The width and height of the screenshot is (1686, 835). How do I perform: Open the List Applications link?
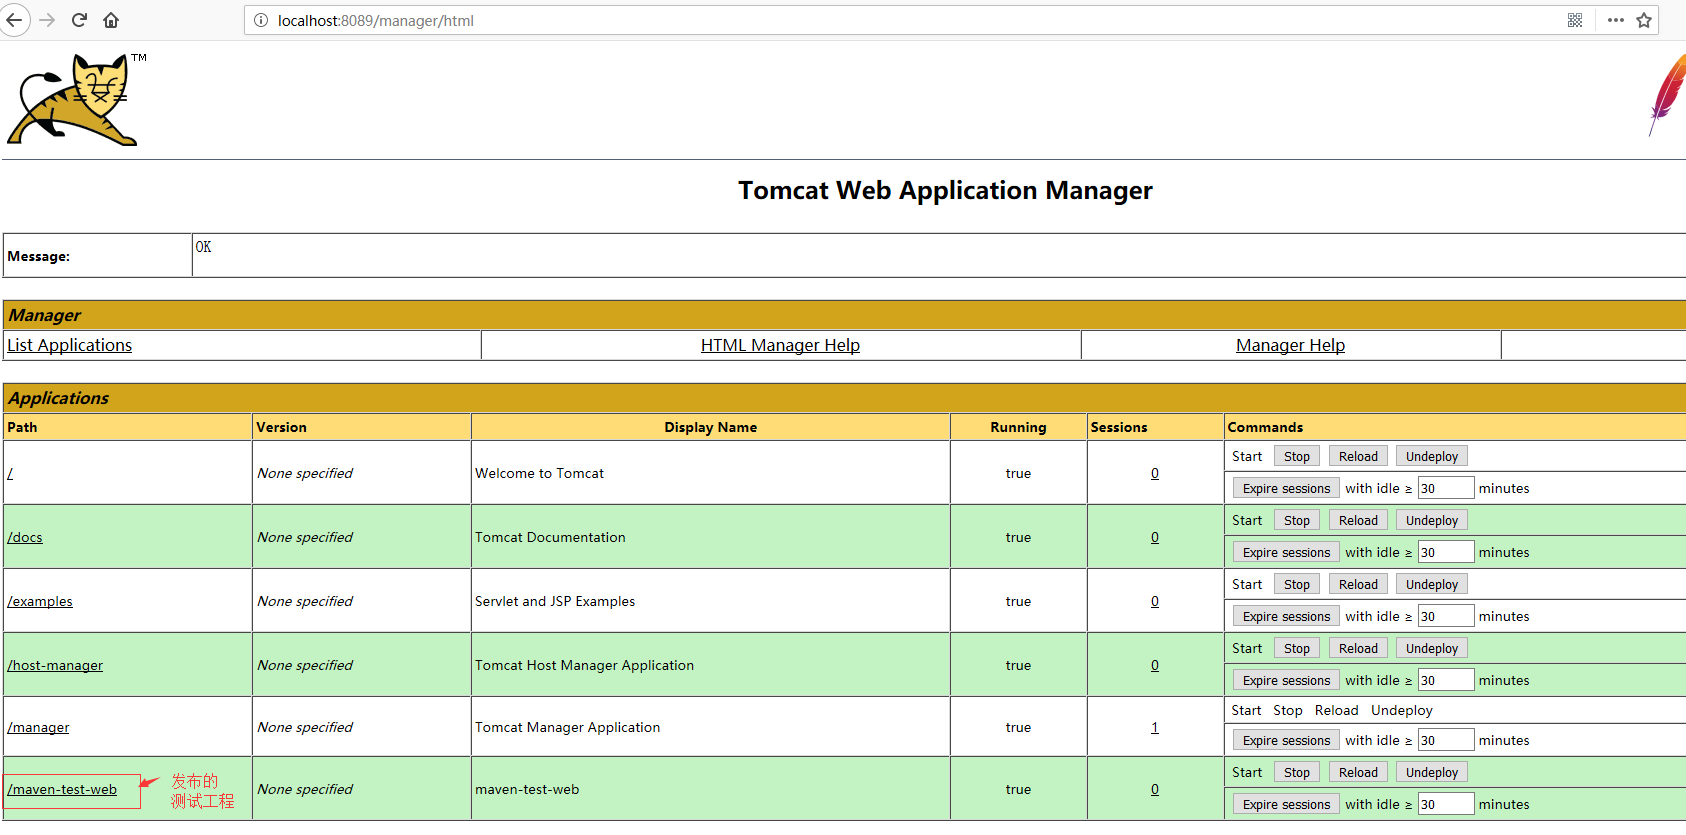70,345
